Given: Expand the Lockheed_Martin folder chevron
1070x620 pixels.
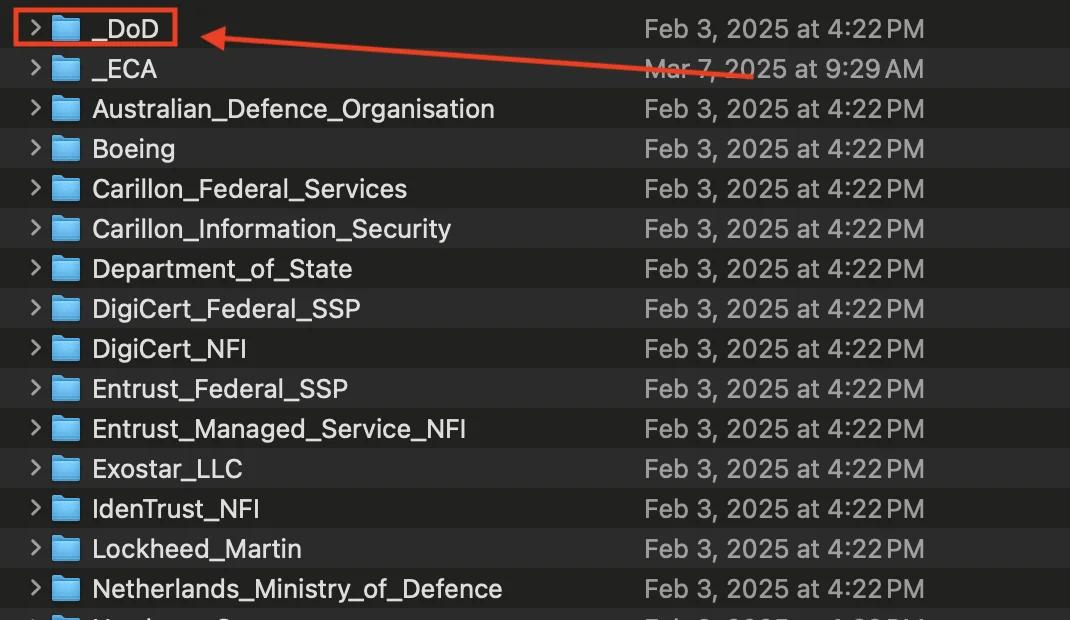Looking at the screenshot, I should pyautogui.click(x=35, y=548).
